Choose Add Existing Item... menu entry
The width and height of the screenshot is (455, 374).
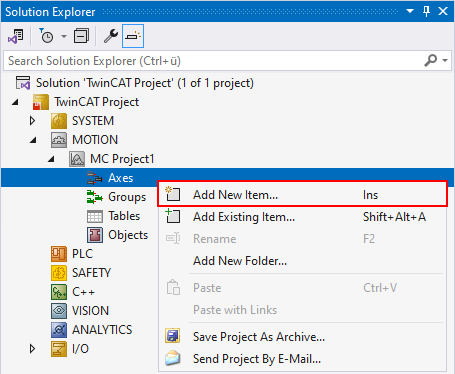click(303, 217)
